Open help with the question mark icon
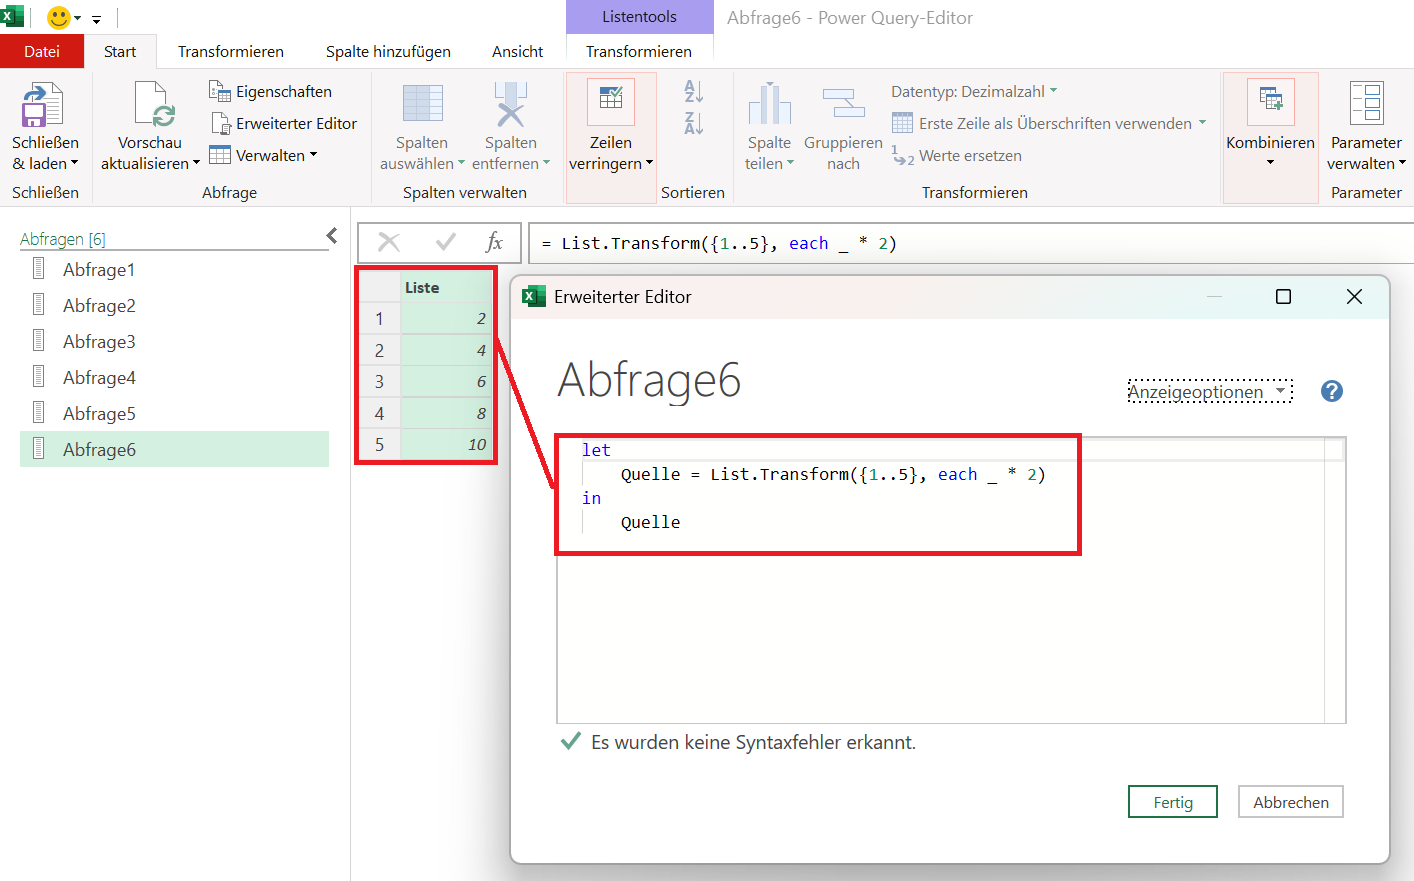The width and height of the screenshot is (1414, 881). (x=1332, y=391)
